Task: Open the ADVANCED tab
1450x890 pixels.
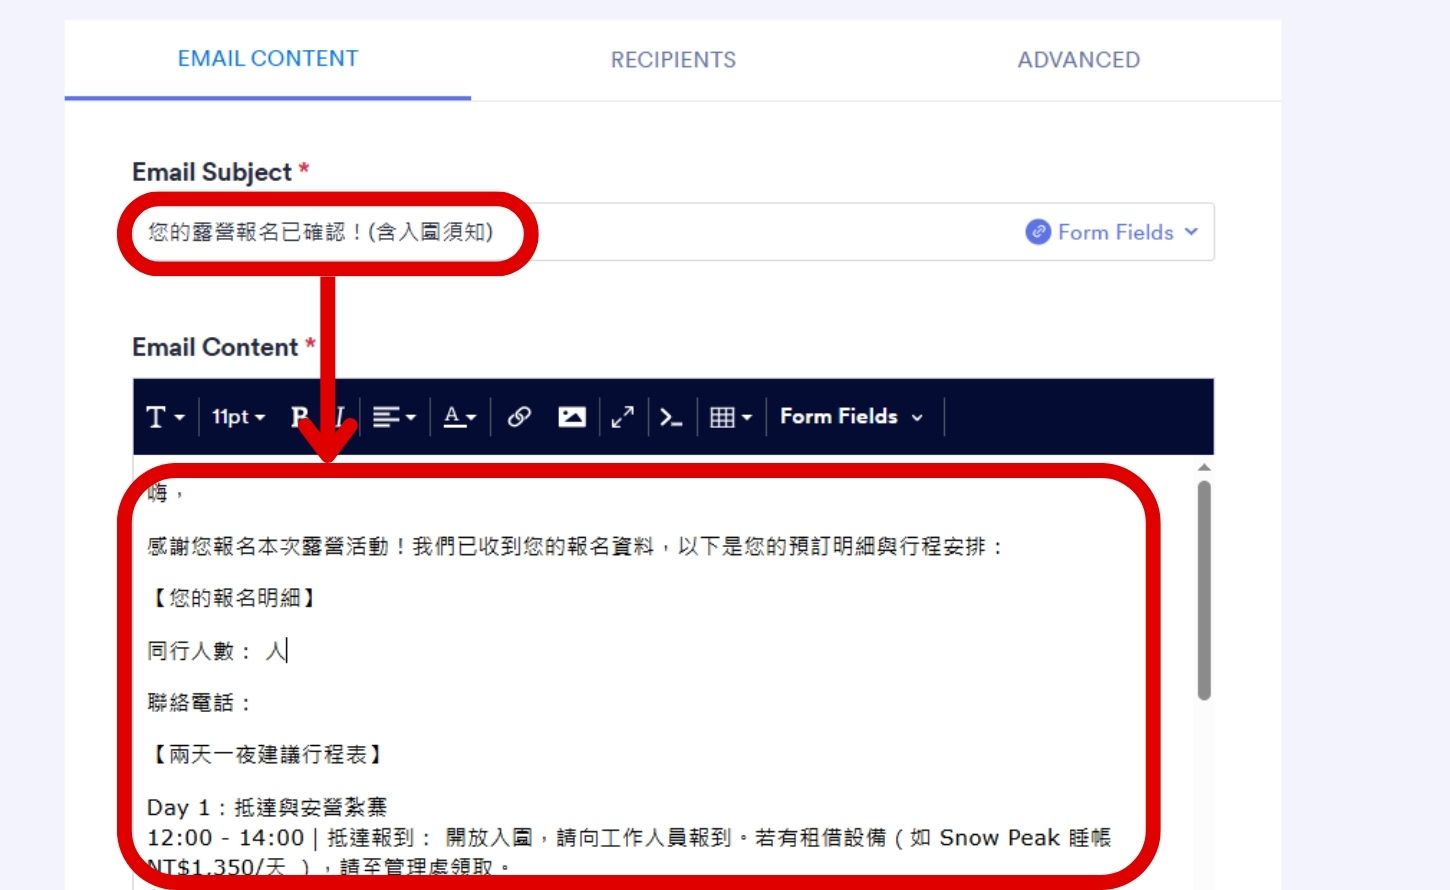Action: tap(1079, 59)
